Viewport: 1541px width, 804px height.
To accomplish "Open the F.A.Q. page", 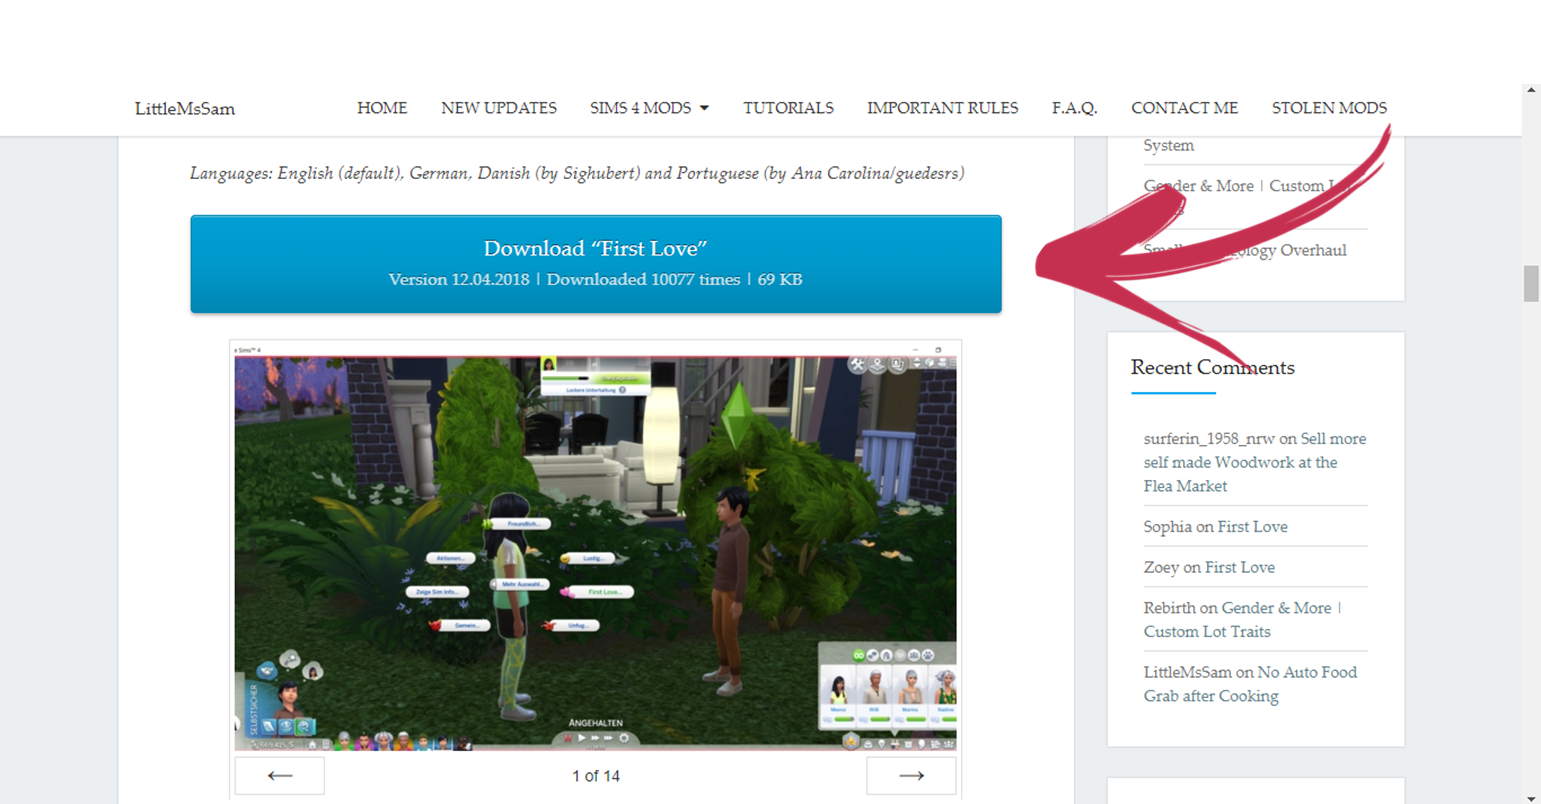I will coord(1074,108).
